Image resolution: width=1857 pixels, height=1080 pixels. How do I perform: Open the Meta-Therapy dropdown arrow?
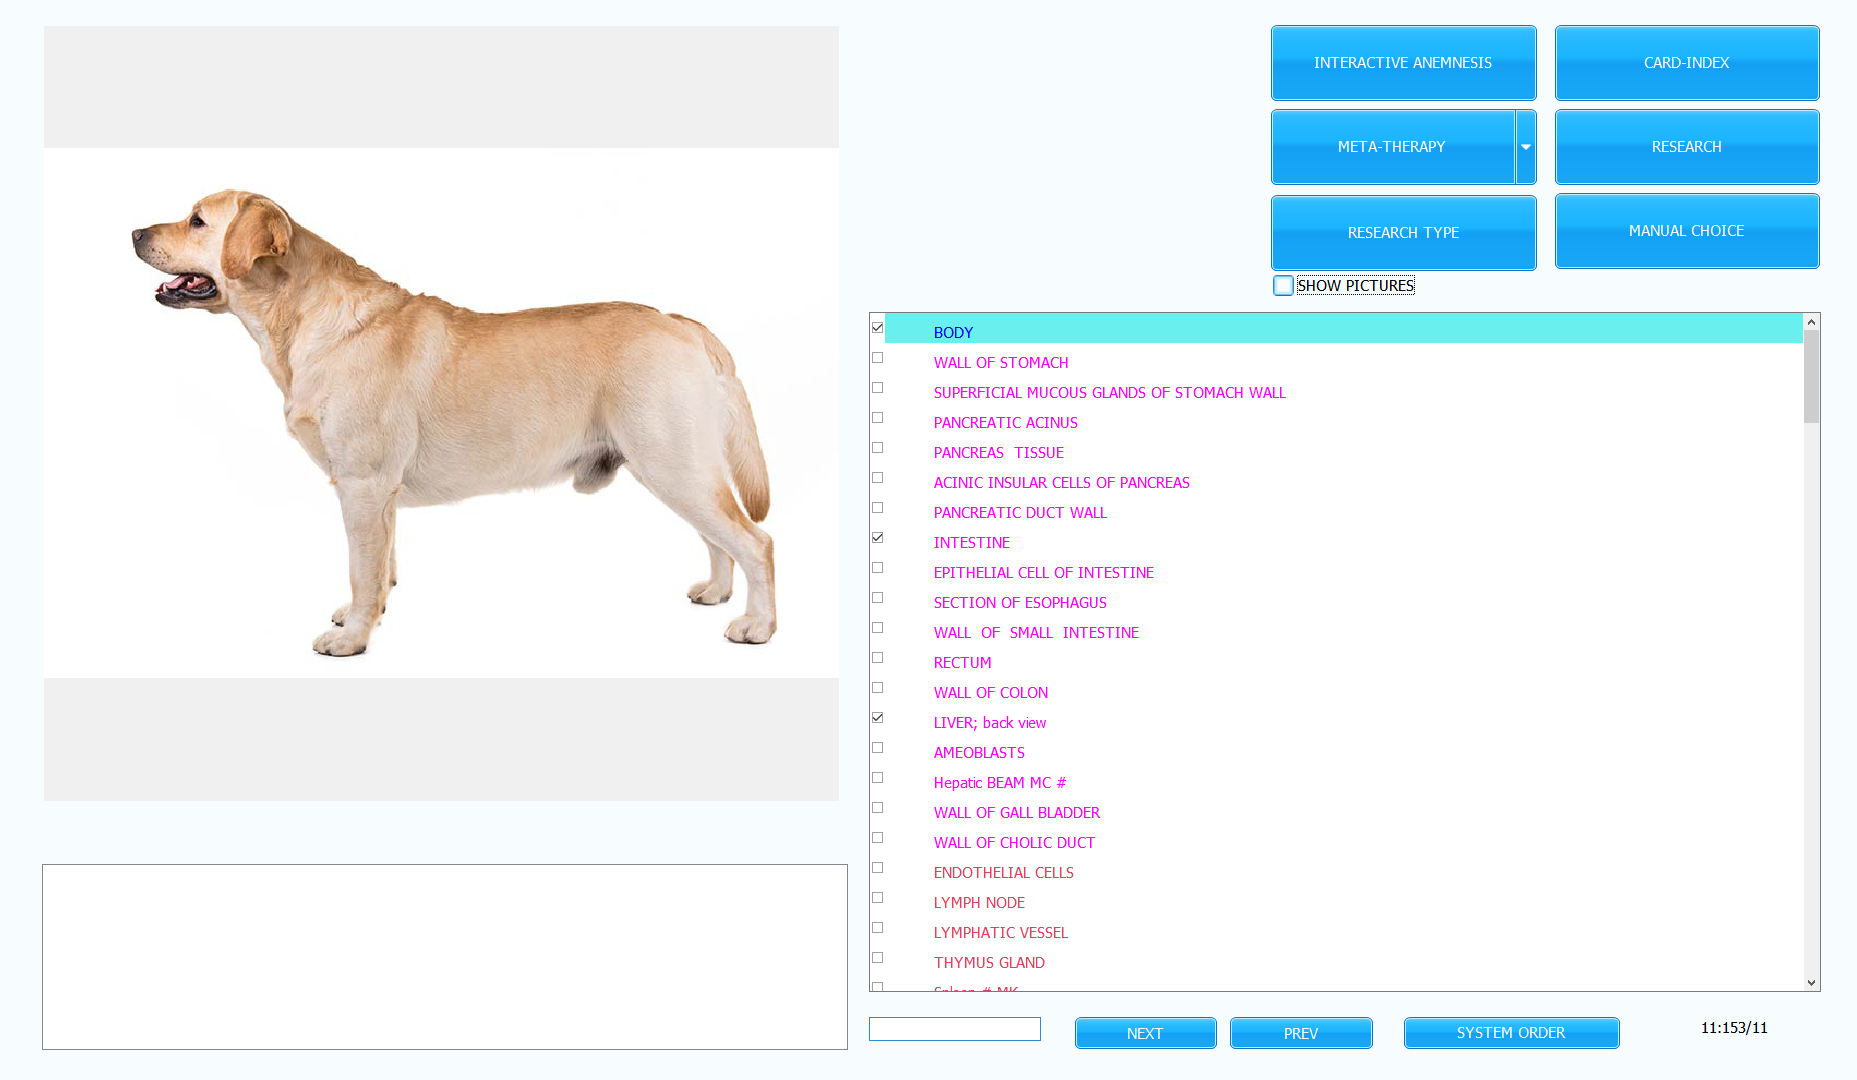click(x=1525, y=147)
